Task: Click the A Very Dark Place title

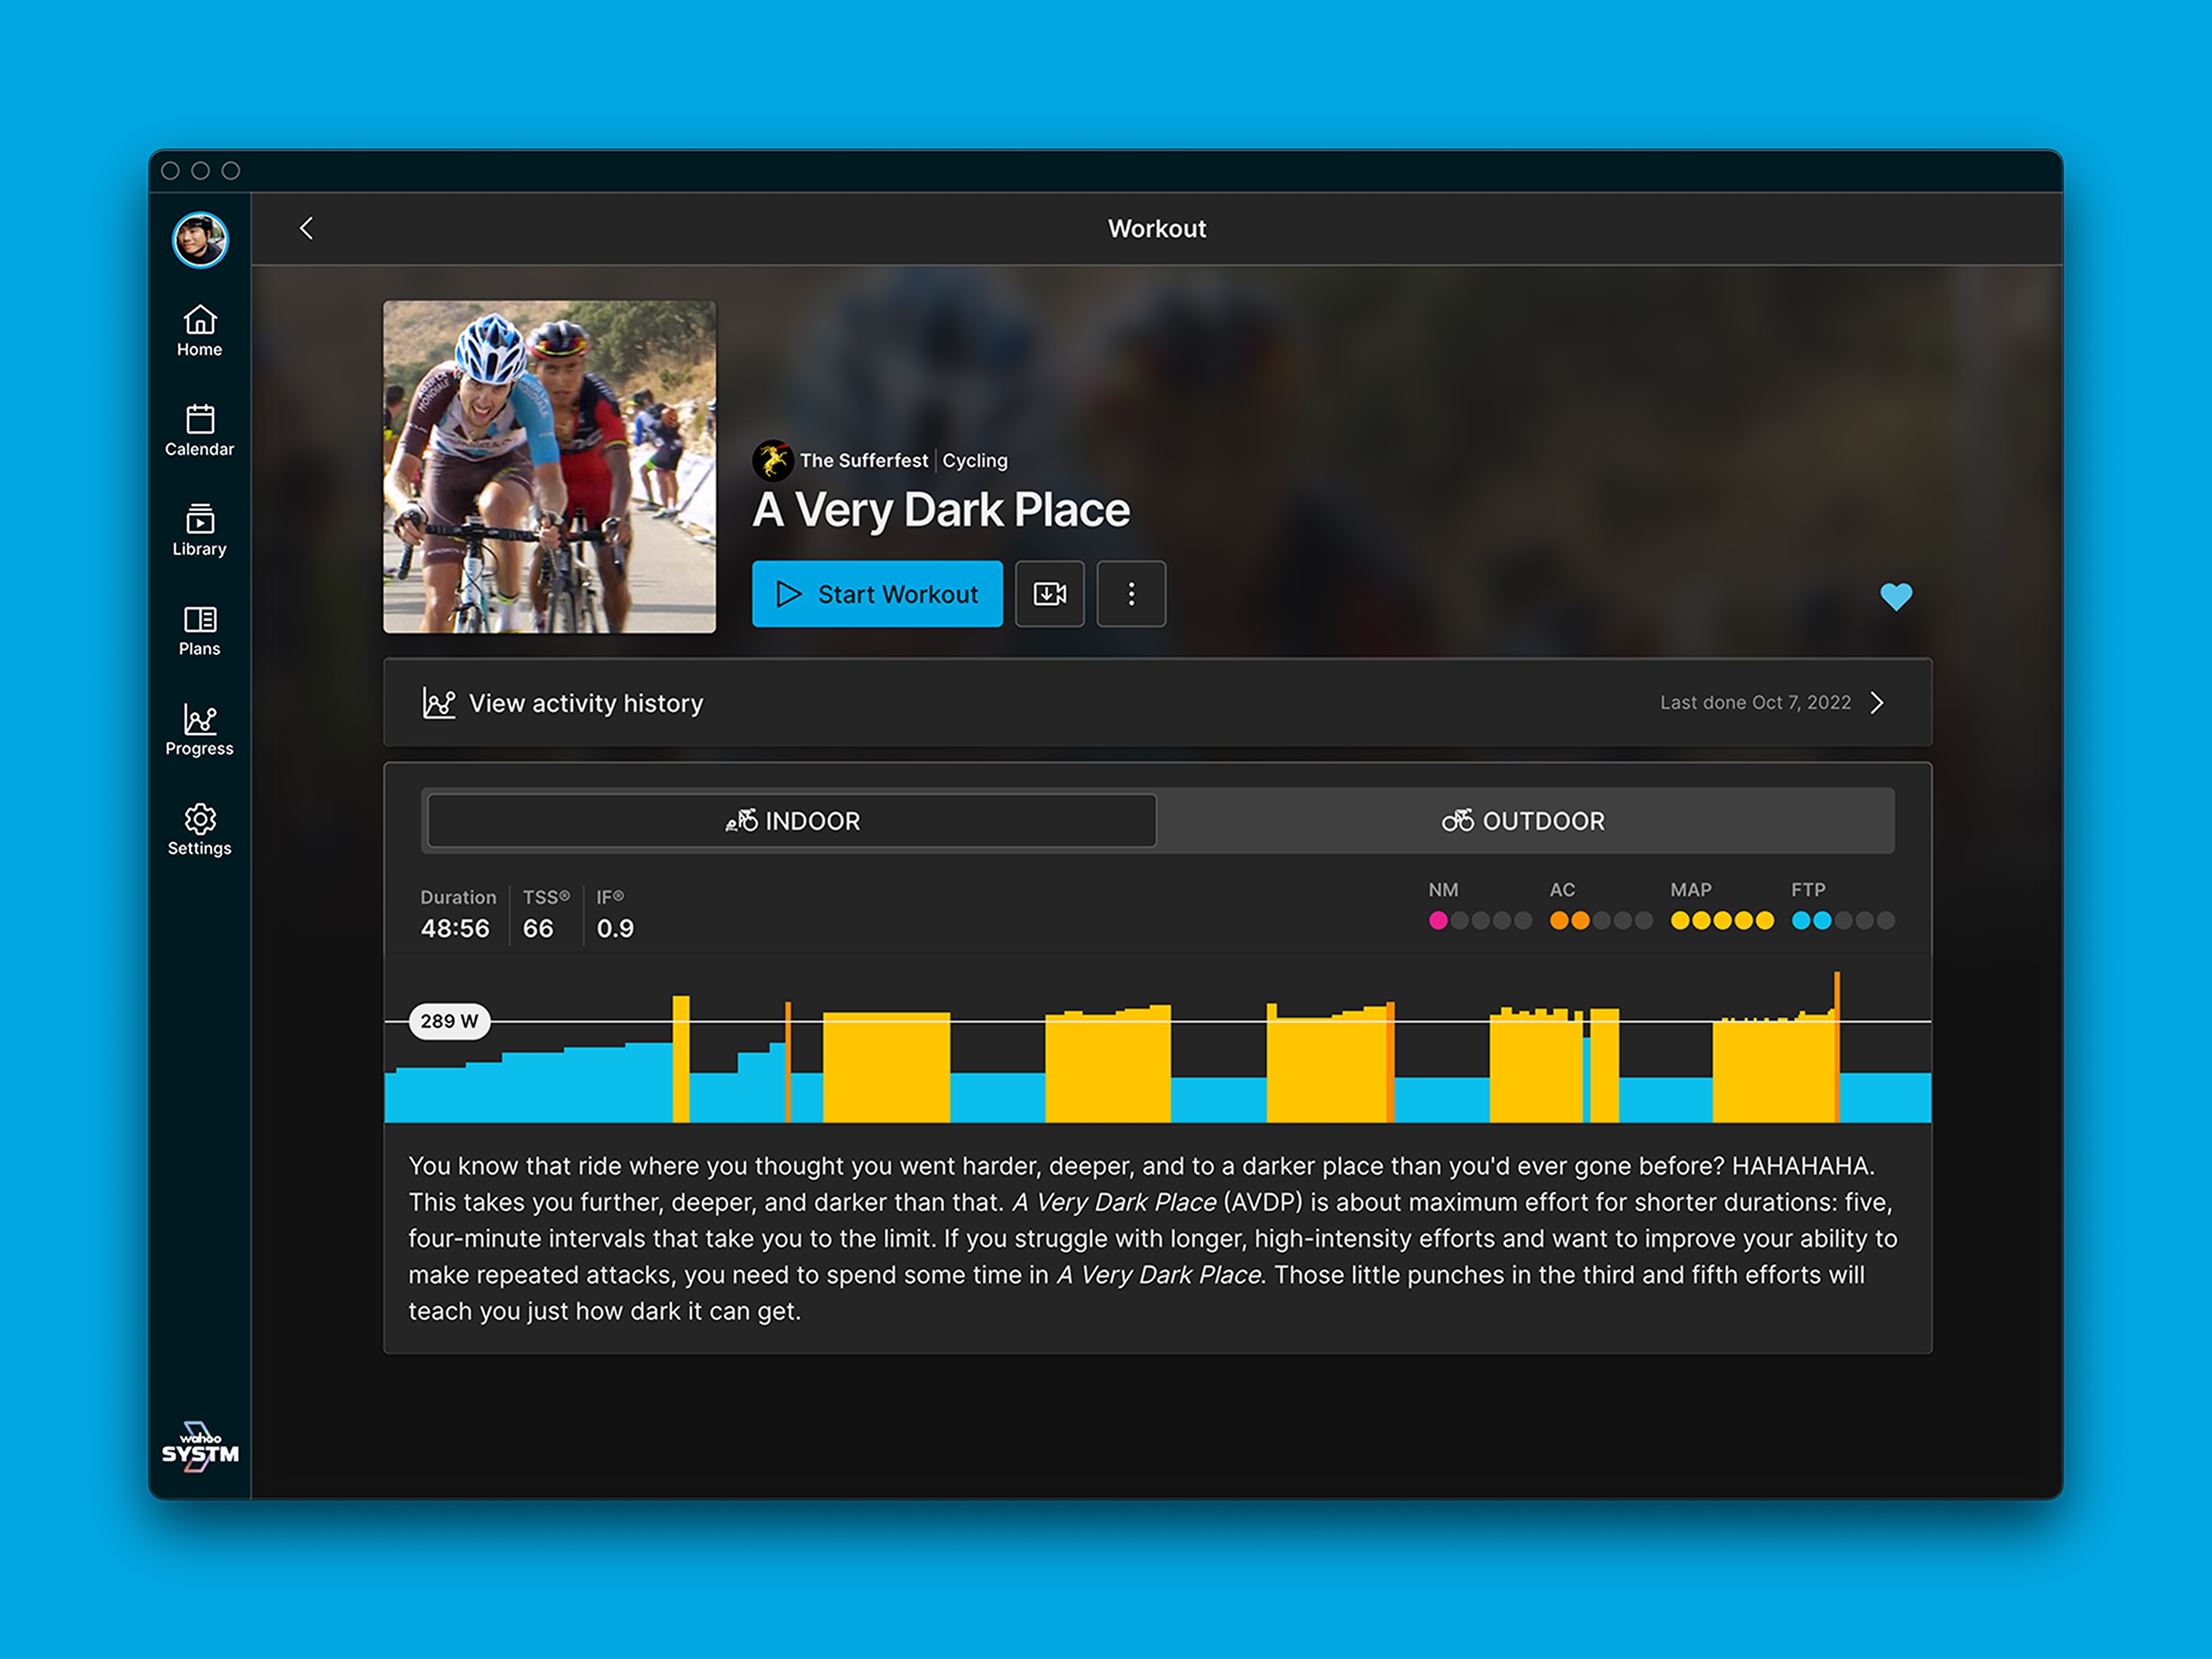Action: [x=941, y=510]
